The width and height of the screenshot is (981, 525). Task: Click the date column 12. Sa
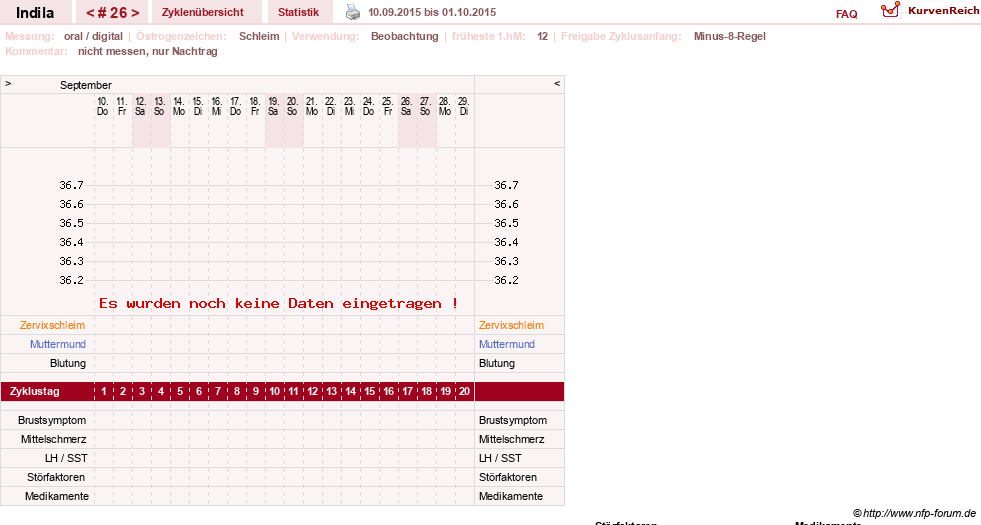tap(141, 106)
